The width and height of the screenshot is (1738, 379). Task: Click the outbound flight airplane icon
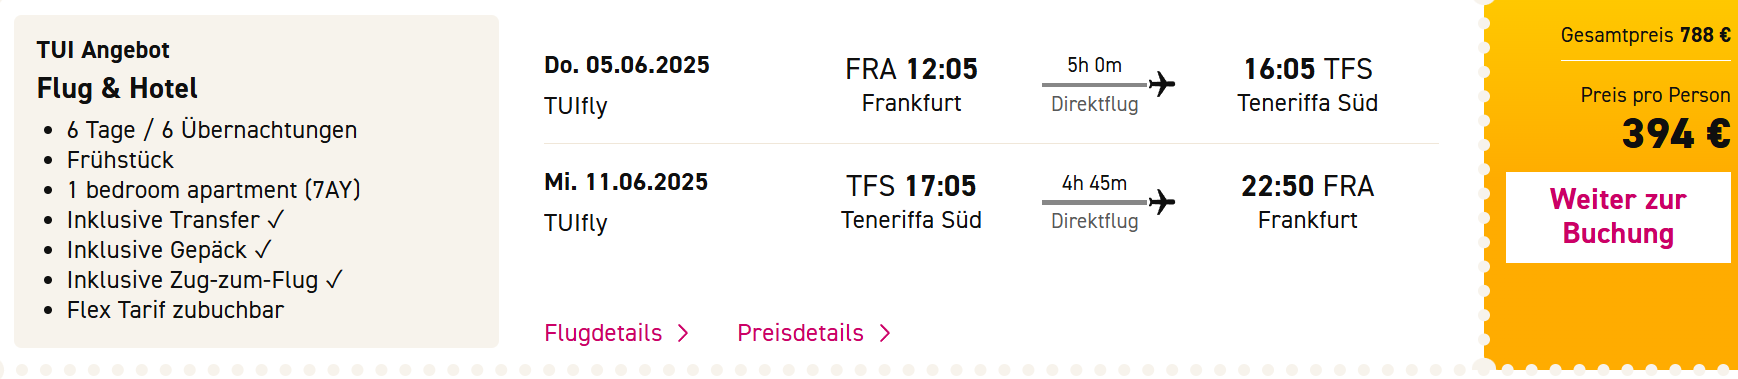tap(1161, 84)
